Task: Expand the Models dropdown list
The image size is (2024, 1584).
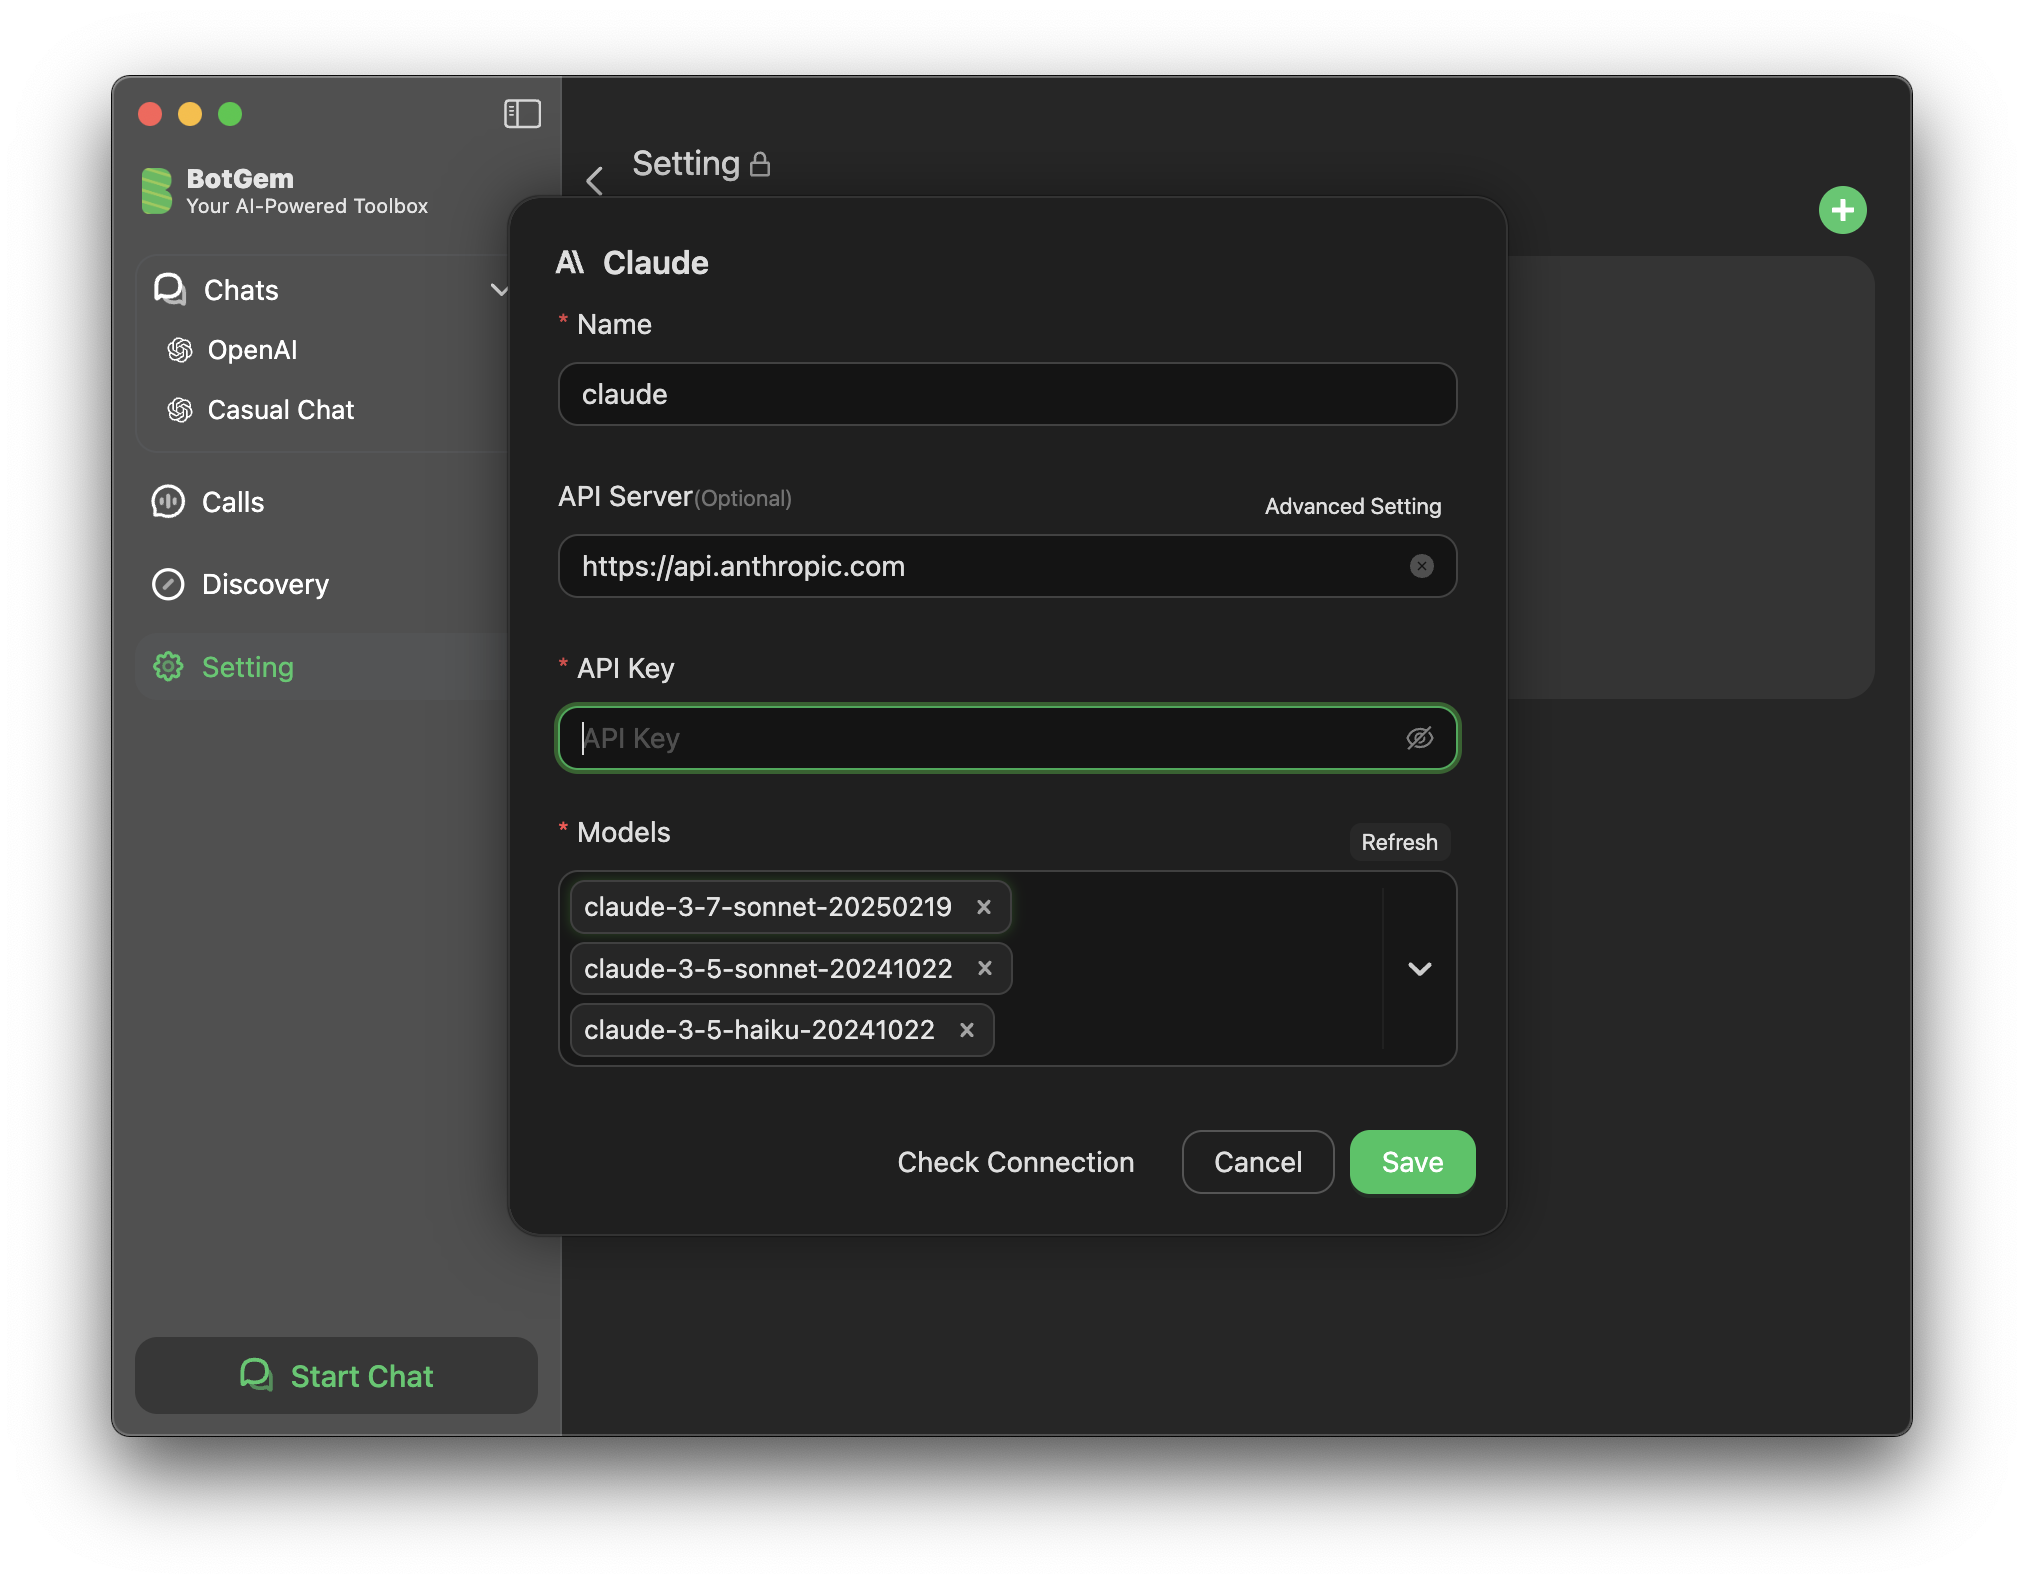Action: tap(1420, 968)
